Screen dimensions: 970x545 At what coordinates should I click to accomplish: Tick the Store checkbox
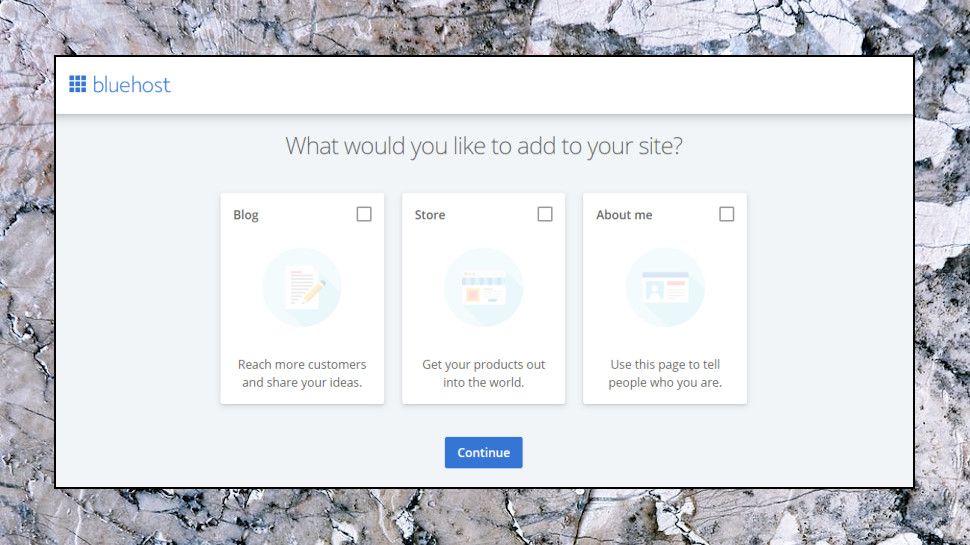click(545, 214)
